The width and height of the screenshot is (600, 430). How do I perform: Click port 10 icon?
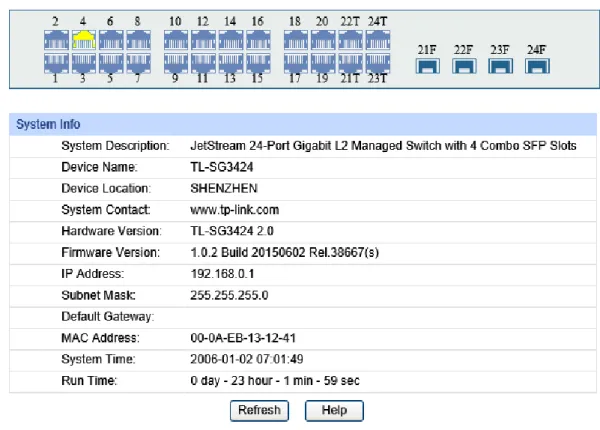[176, 40]
